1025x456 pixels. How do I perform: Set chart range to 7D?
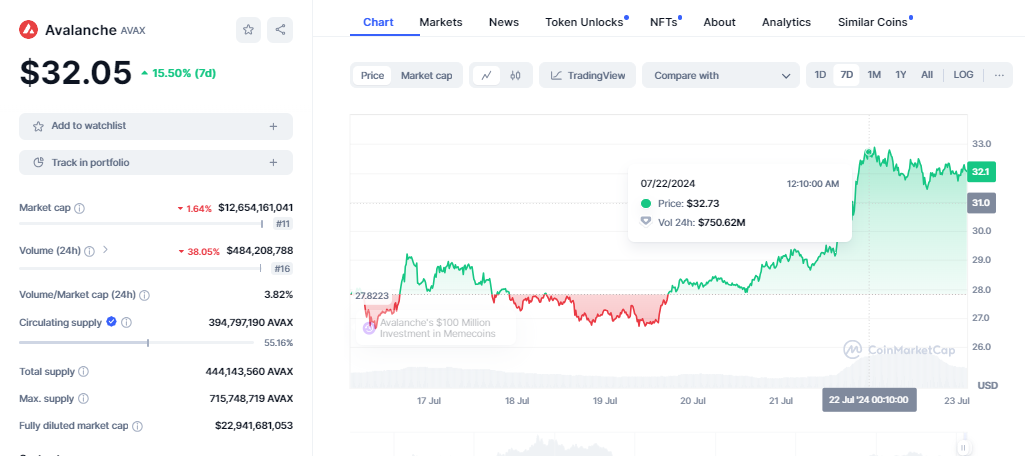click(x=847, y=75)
